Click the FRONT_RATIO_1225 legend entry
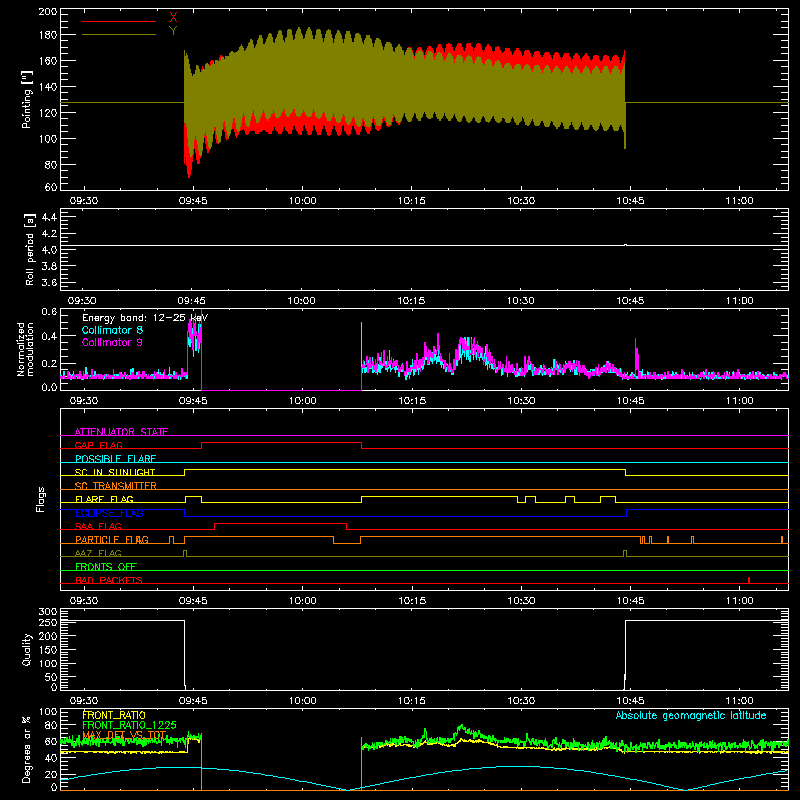Image resolution: width=800 pixels, height=800 pixels. tap(130, 725)
